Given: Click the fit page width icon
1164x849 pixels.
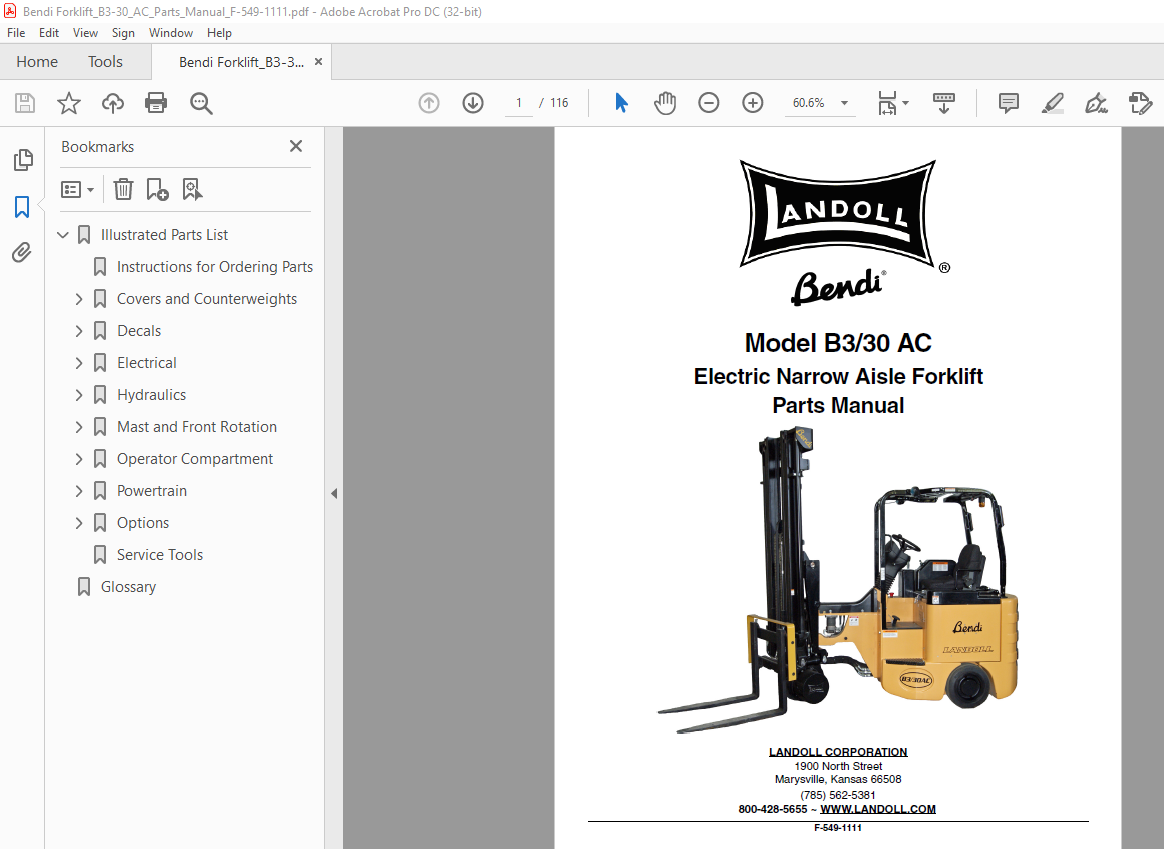Looking at the screenshot, I should click(x=887, y=102).
